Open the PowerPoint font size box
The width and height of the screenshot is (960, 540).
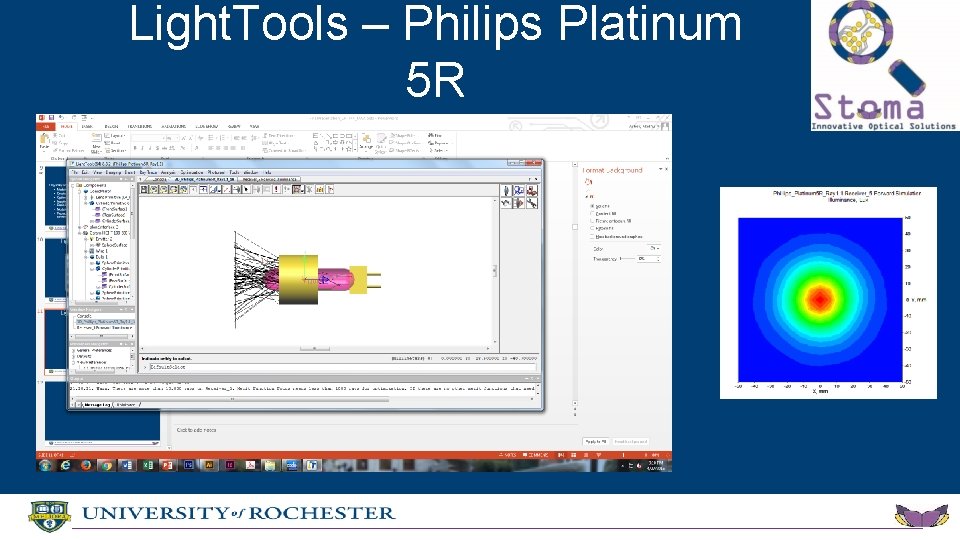pyautogui.click(x=173, y=138)
